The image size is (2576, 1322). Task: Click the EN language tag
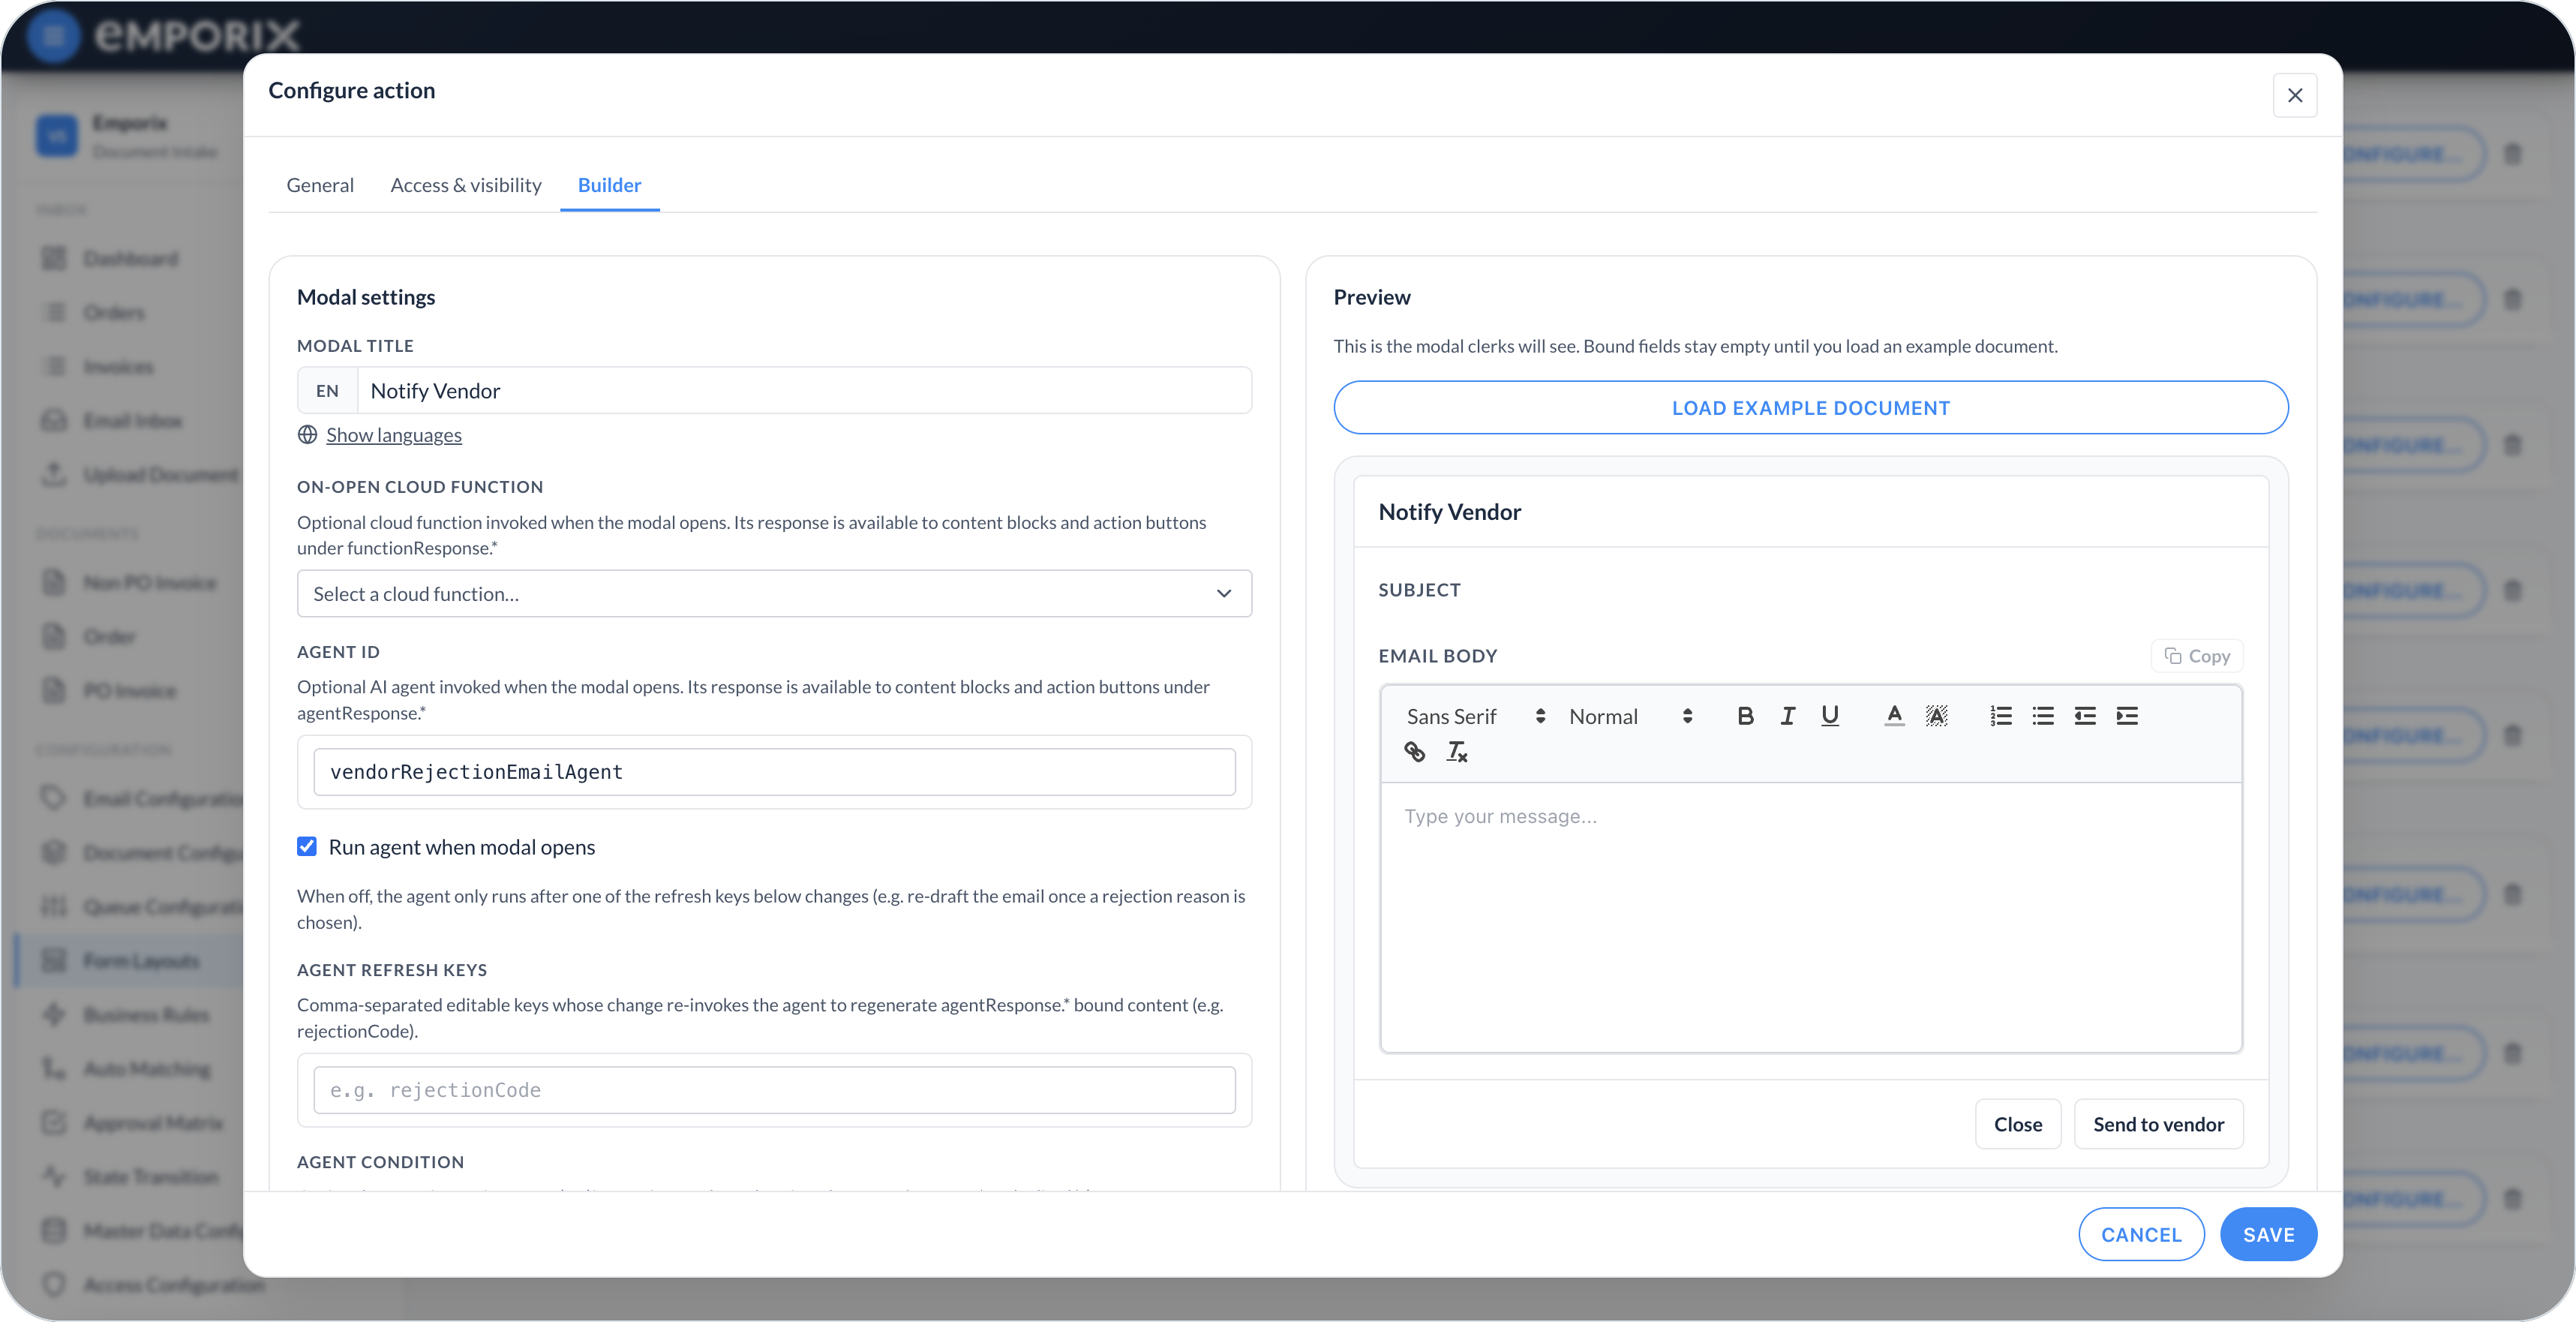(x=327, y=391)
